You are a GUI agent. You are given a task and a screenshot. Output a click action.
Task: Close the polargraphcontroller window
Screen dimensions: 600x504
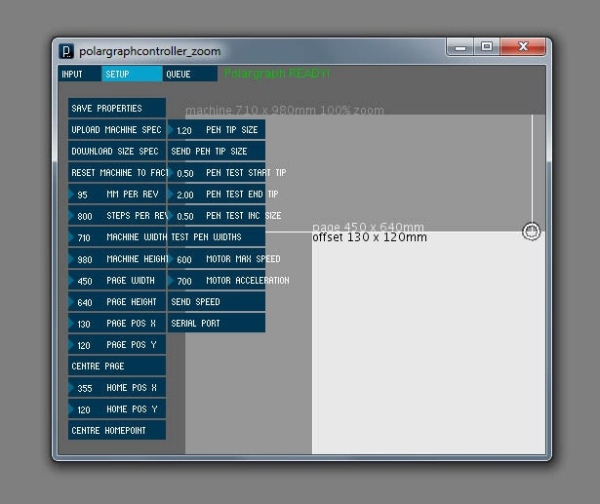(523, 47)
